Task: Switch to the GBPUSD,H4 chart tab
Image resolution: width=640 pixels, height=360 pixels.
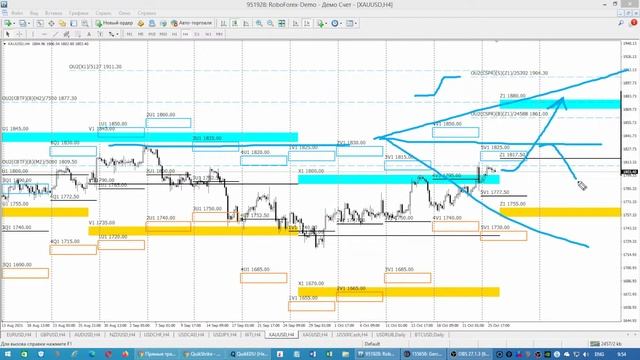Action: (53, 335)
